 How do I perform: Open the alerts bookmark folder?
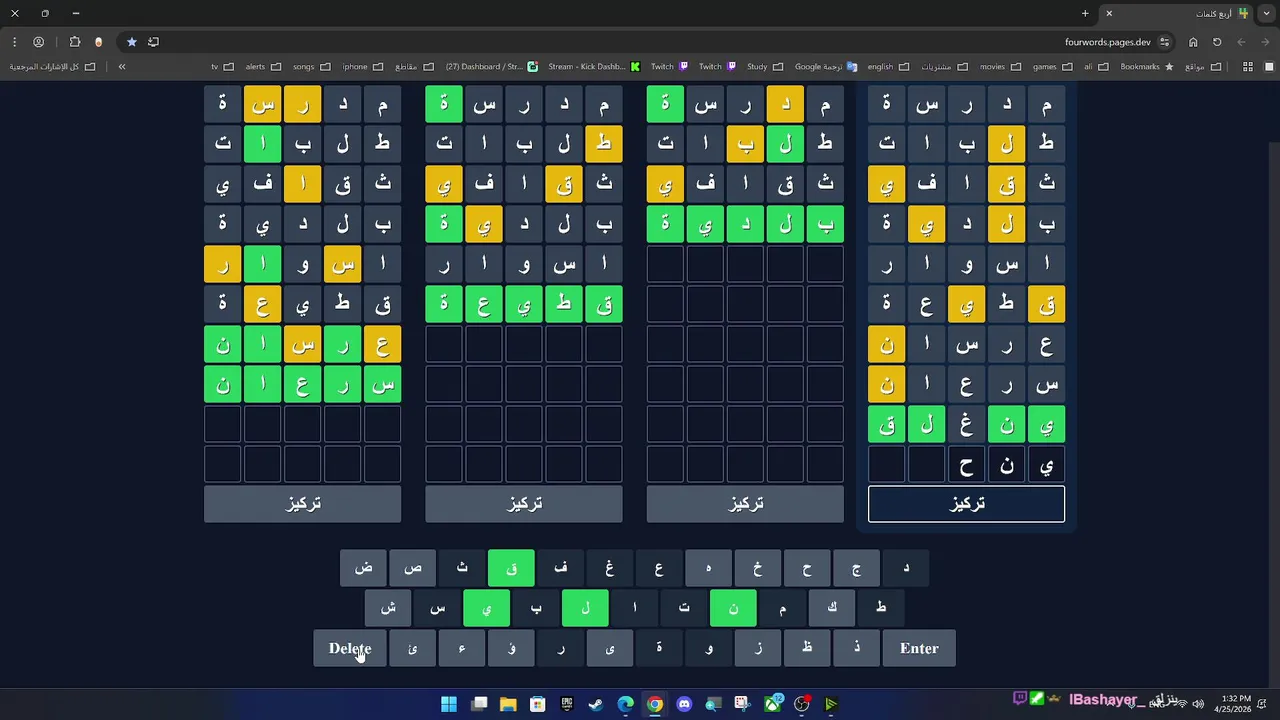[263, 67]
